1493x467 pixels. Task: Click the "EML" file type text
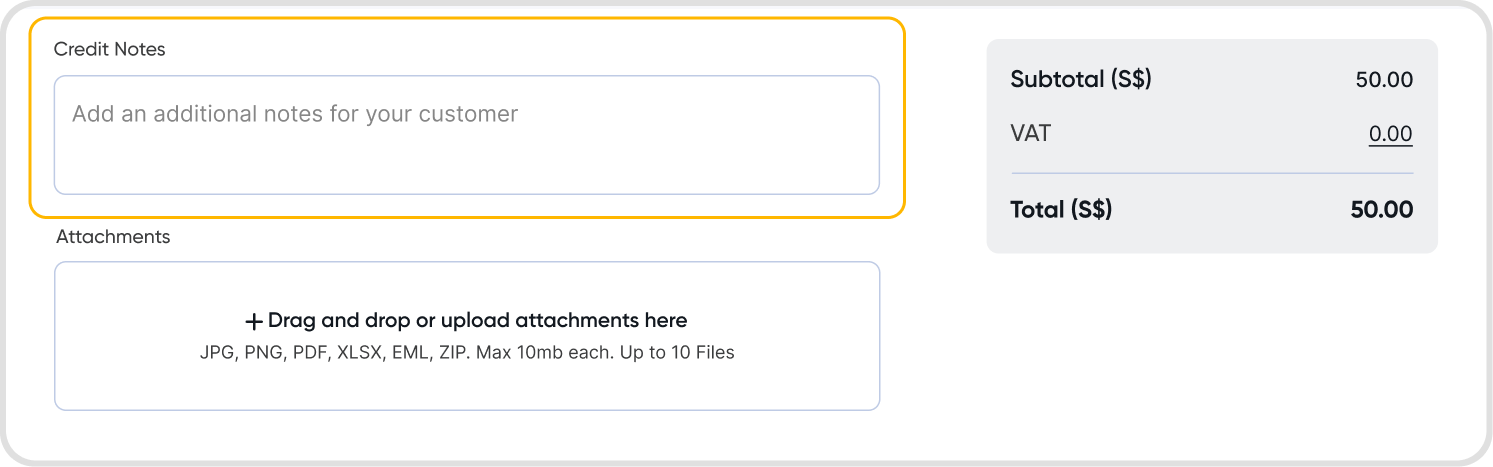413,353
